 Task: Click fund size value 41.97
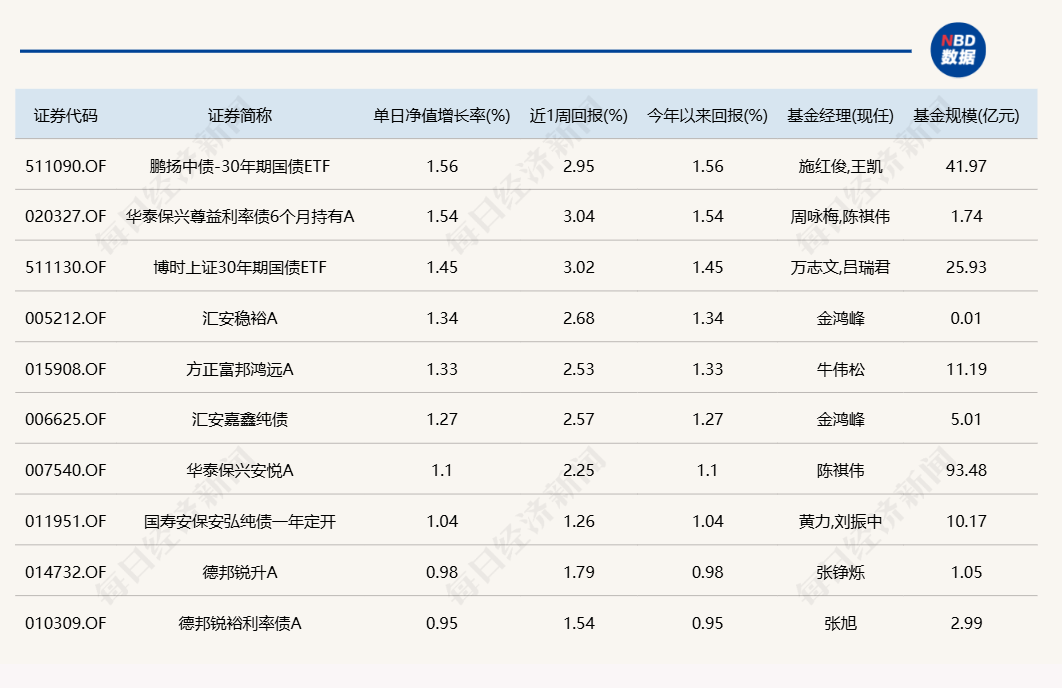(966, 166)
